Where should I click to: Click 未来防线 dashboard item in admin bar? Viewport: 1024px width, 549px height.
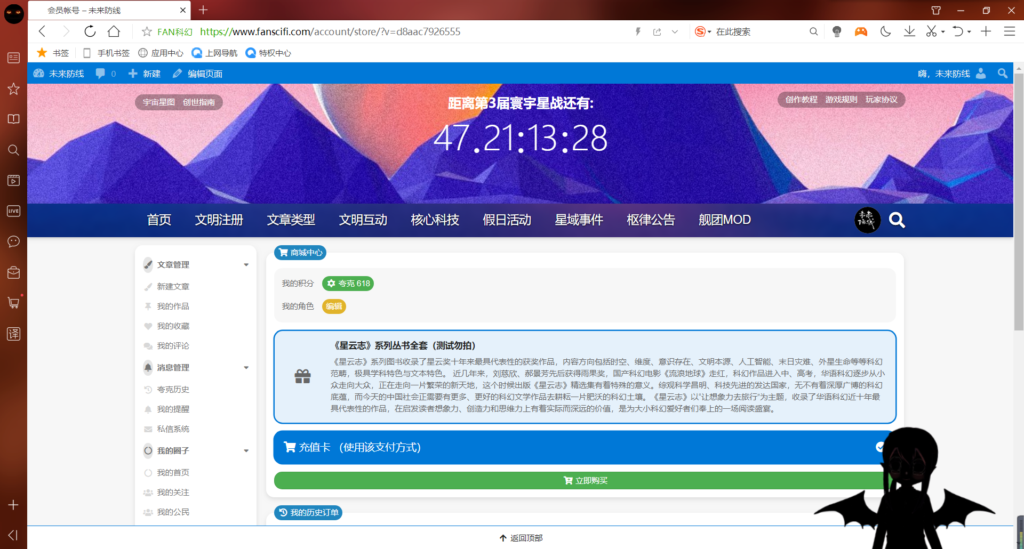point(59,74)
